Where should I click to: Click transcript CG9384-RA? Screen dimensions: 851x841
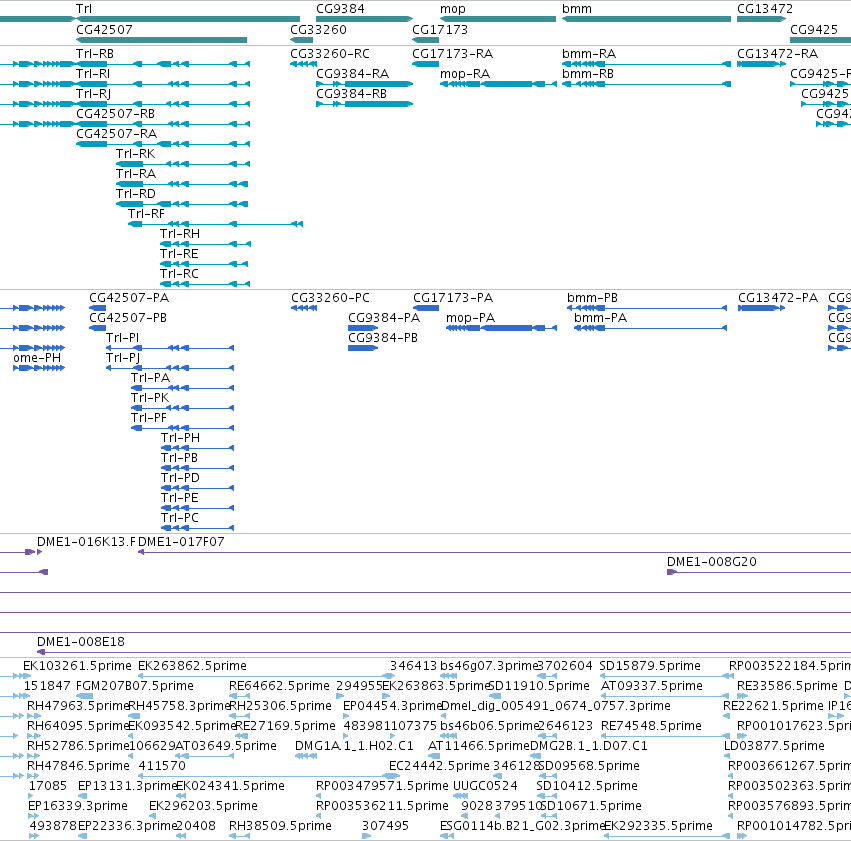(353, 74)
